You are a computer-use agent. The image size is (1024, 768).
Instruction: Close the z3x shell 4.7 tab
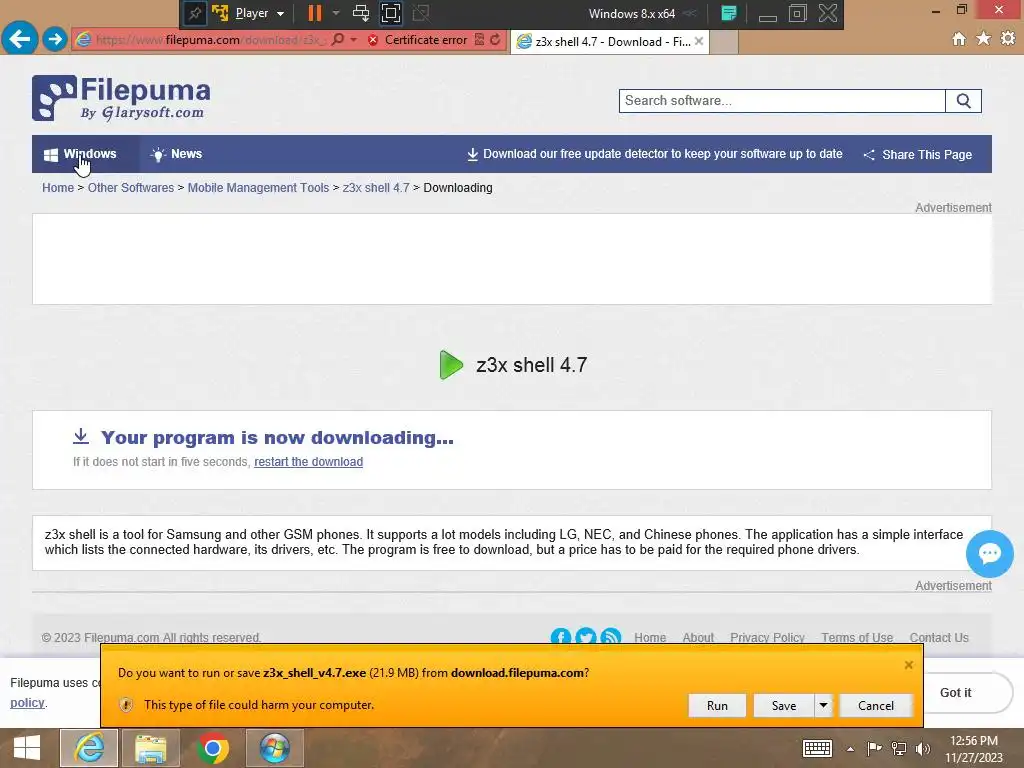click(x=699, y=41)
